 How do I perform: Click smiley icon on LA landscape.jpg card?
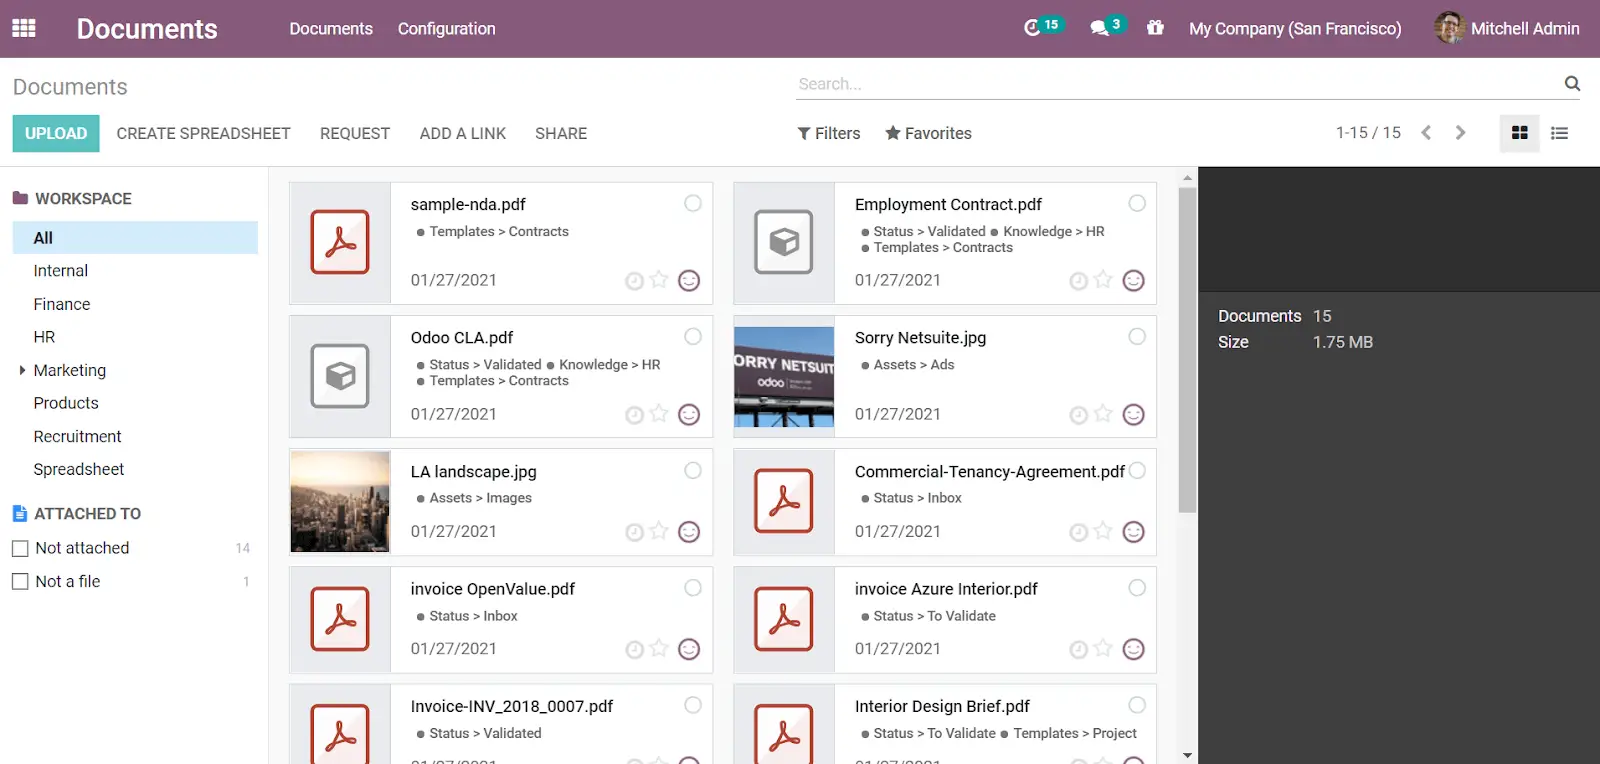689,532
